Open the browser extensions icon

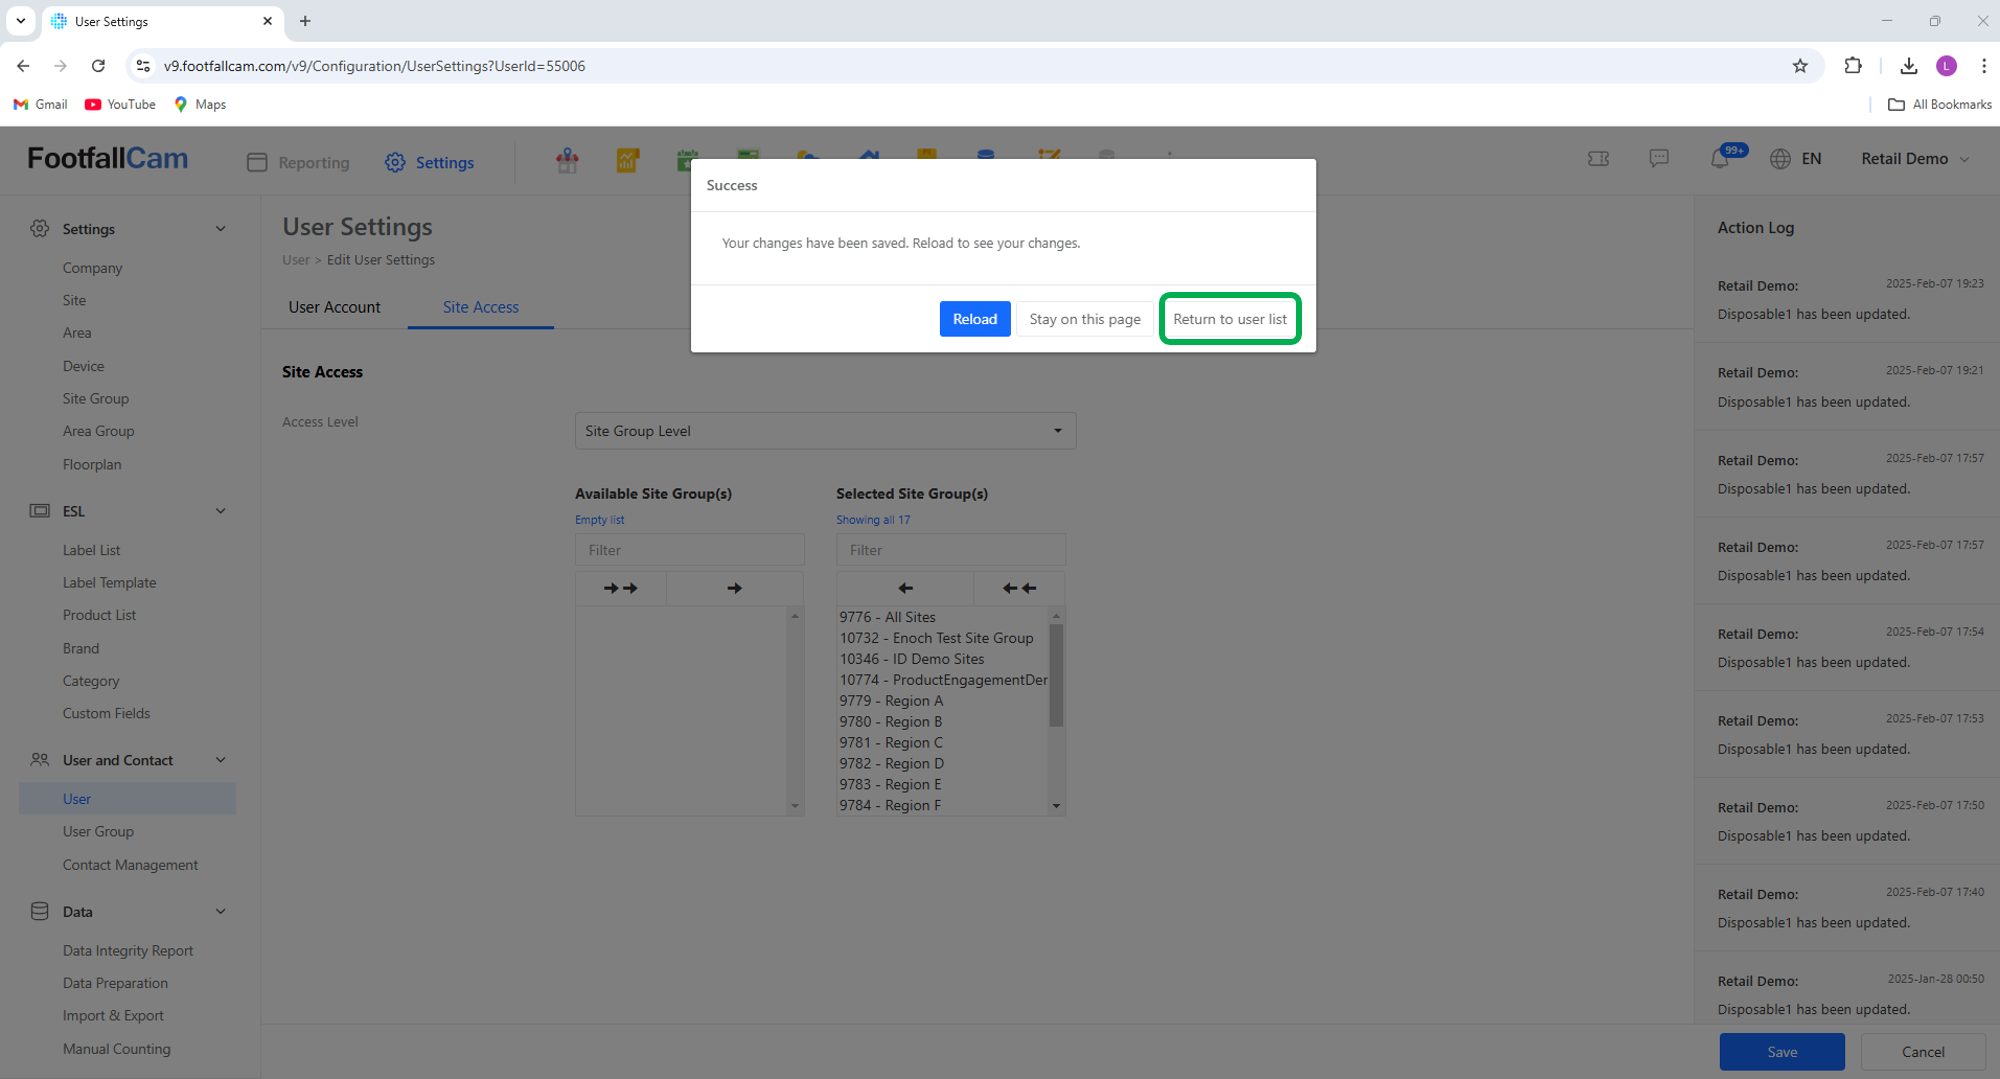click(1853, 66)
